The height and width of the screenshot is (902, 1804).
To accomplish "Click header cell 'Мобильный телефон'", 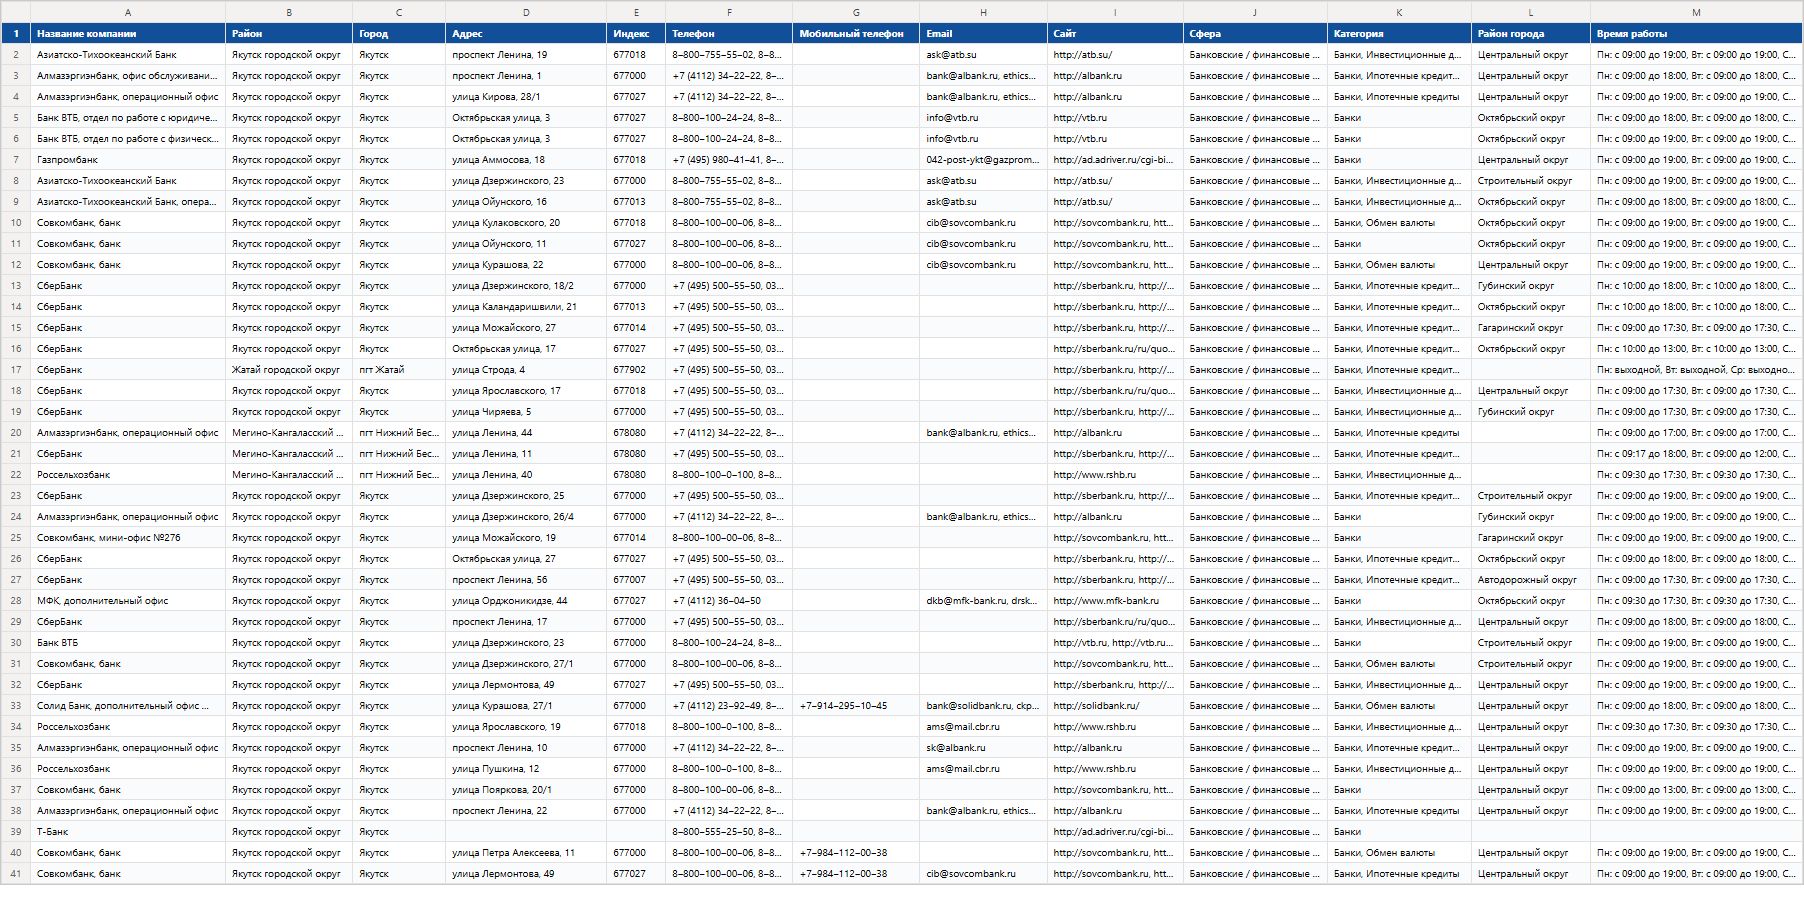I will point(856,33).
